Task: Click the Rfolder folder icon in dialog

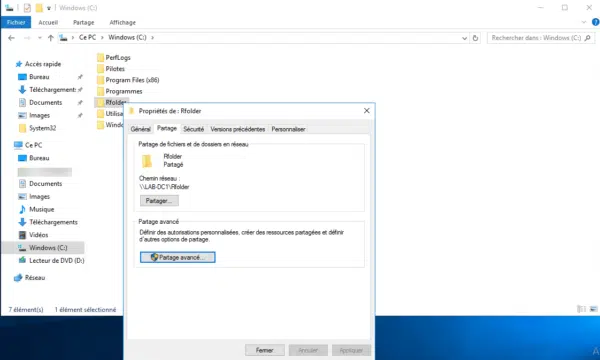Action: click(x=147, y=161)
